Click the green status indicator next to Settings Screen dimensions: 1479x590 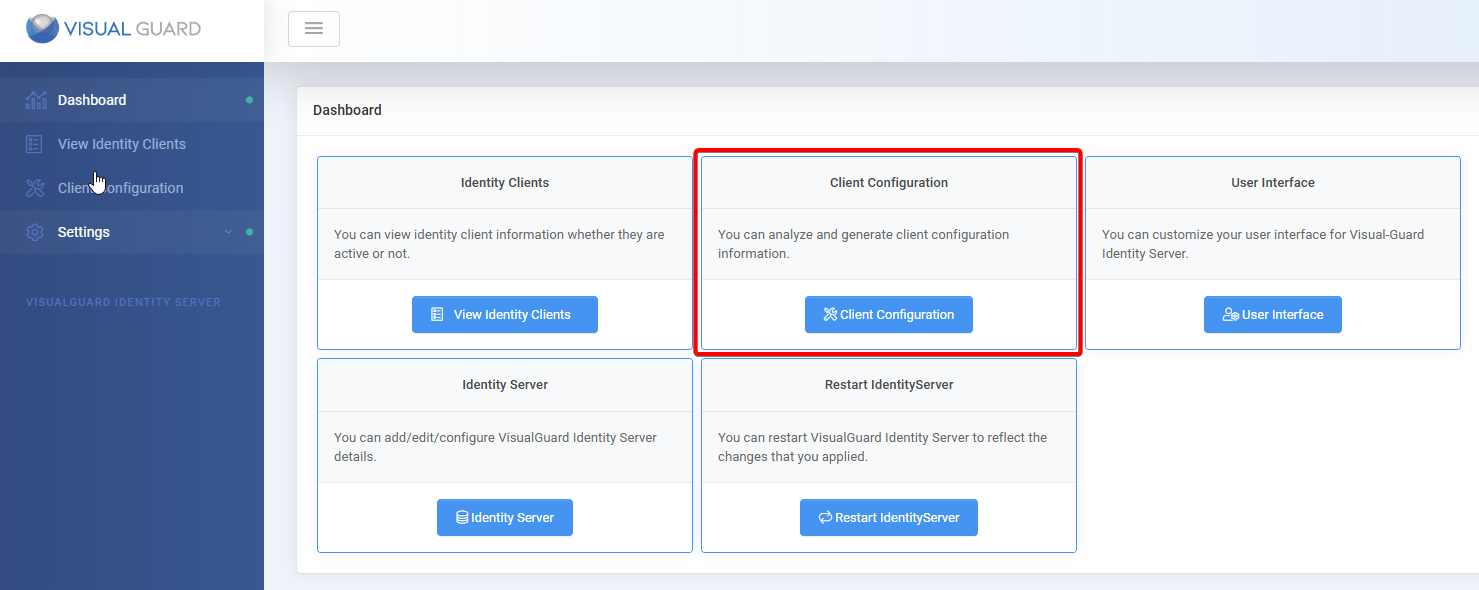click(x=247, y=231)
